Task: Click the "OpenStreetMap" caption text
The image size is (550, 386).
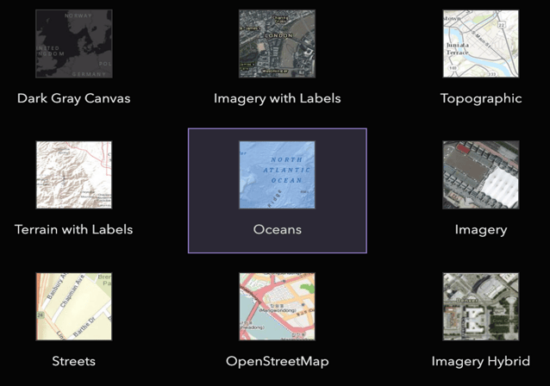Action: (x=277, y=361)
